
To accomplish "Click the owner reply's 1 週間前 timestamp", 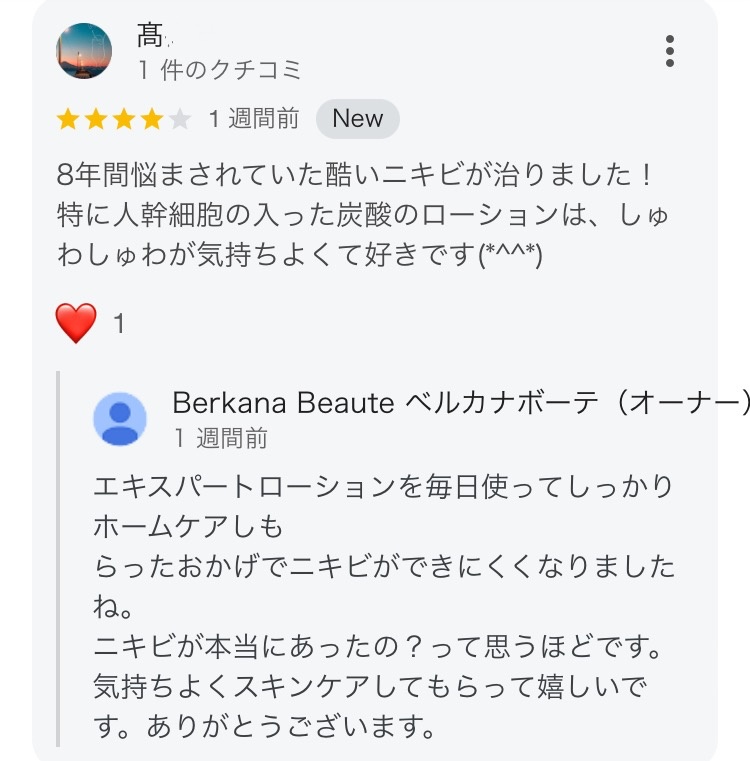I will [x=220, y=437].
